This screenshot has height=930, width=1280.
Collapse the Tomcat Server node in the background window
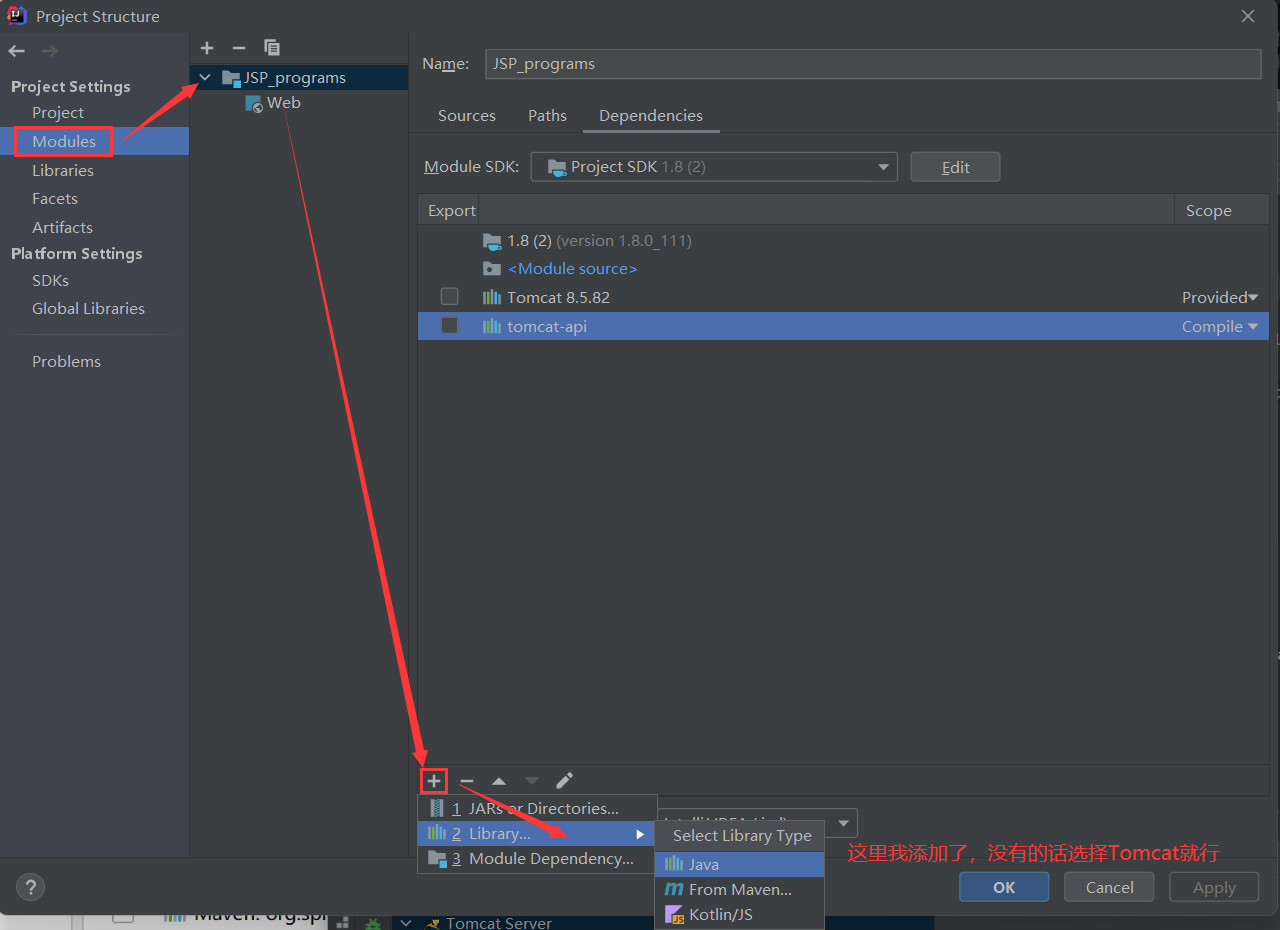406,923
